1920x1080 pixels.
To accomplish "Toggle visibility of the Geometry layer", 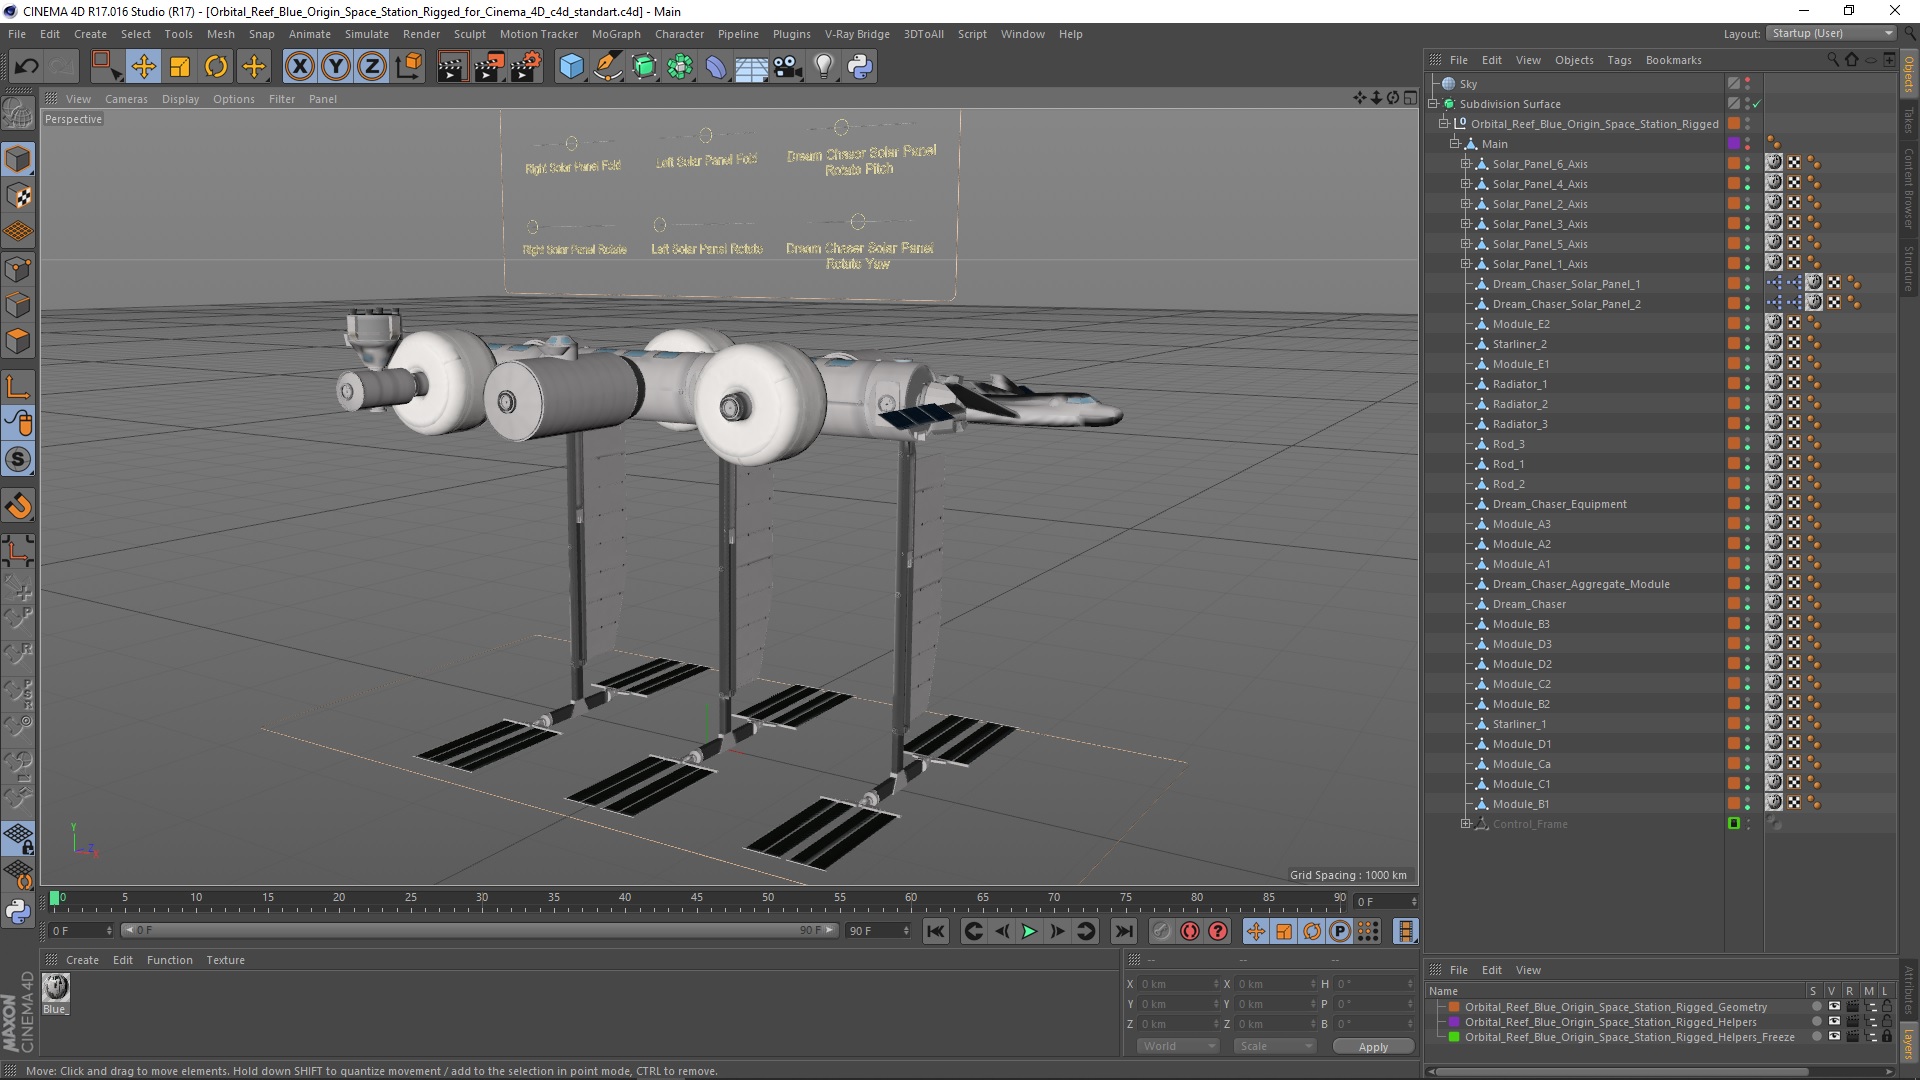I will 1833,1007.
